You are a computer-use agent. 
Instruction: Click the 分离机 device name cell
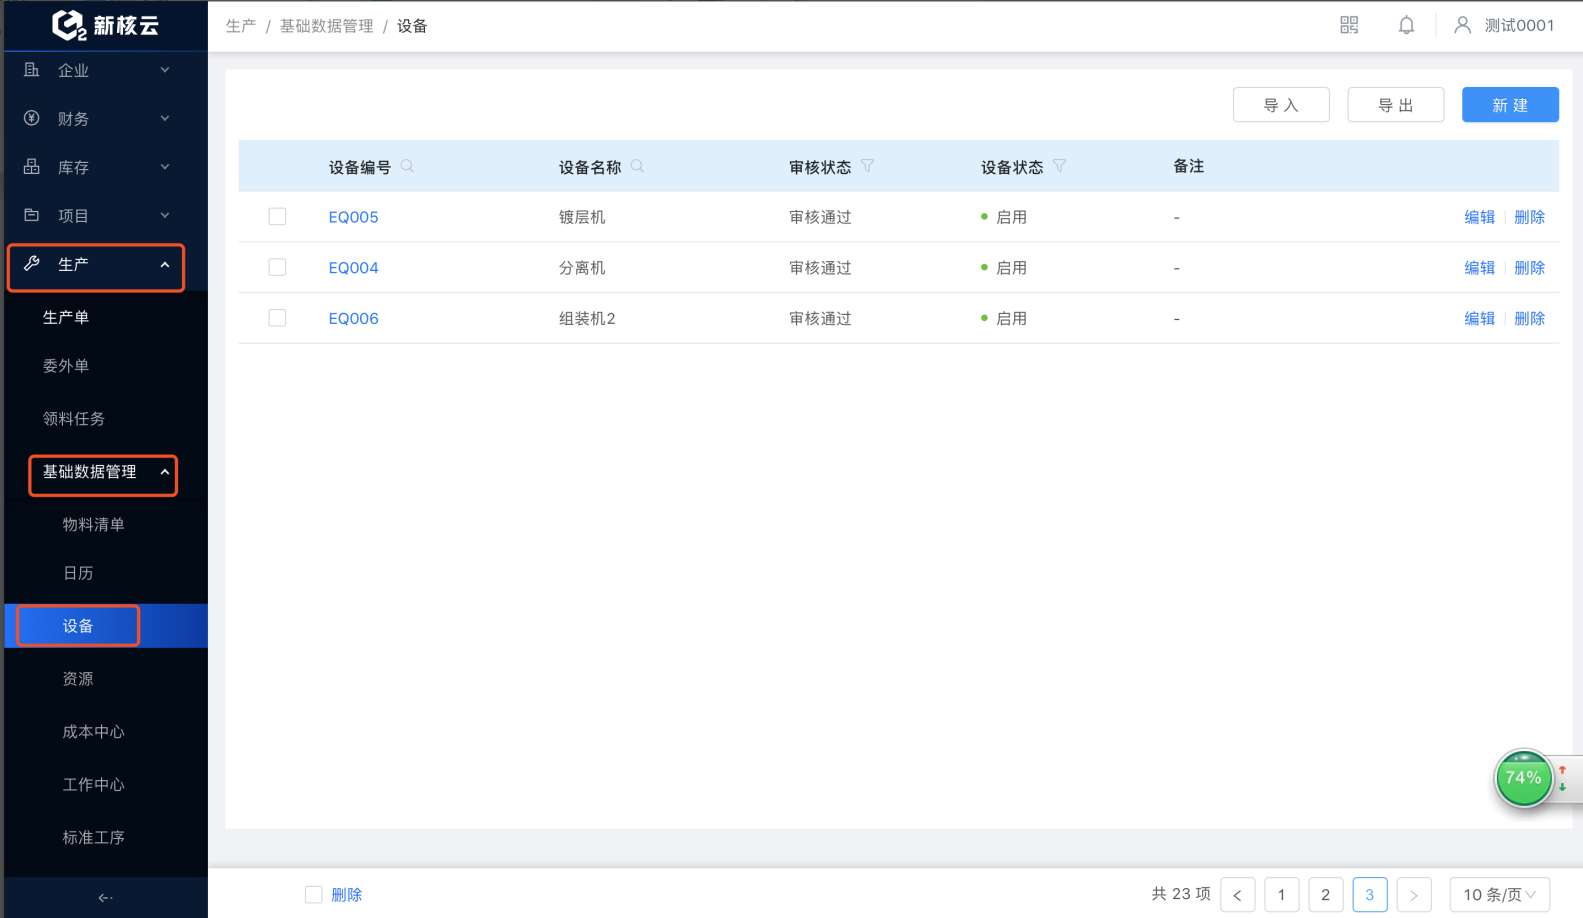pos(582,268)
